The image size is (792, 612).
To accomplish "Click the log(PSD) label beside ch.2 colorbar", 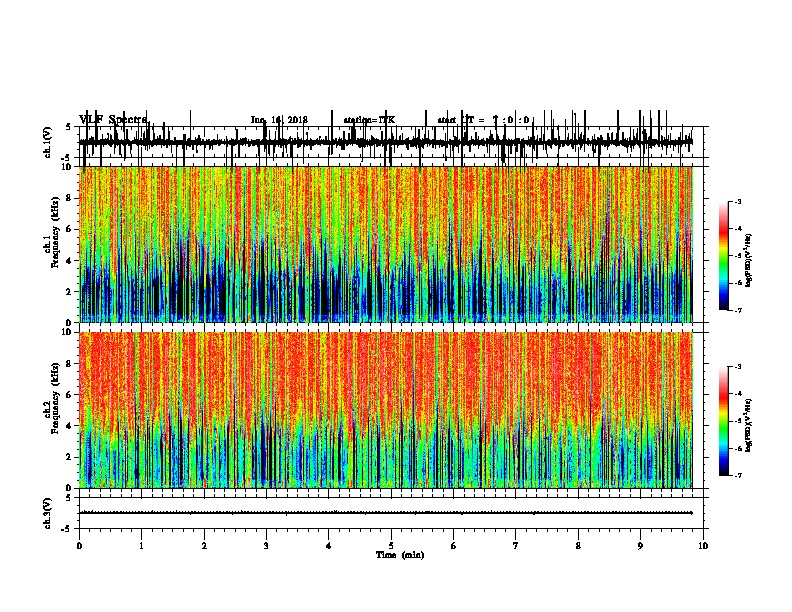I will (x=749, y=426).
